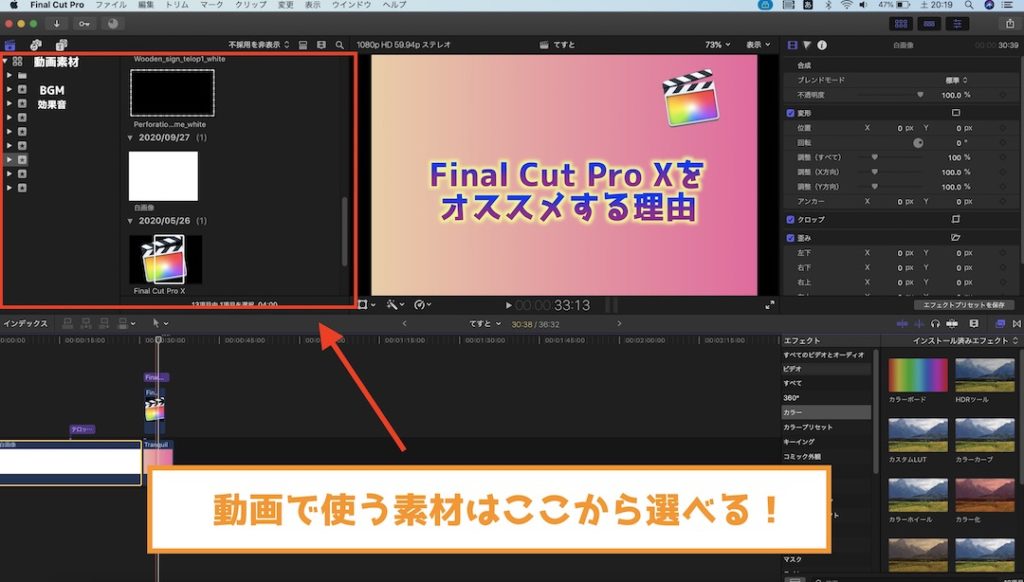Open the Video inspector icon at panel top
The image size is (1024, 582).
pos(792,45)
